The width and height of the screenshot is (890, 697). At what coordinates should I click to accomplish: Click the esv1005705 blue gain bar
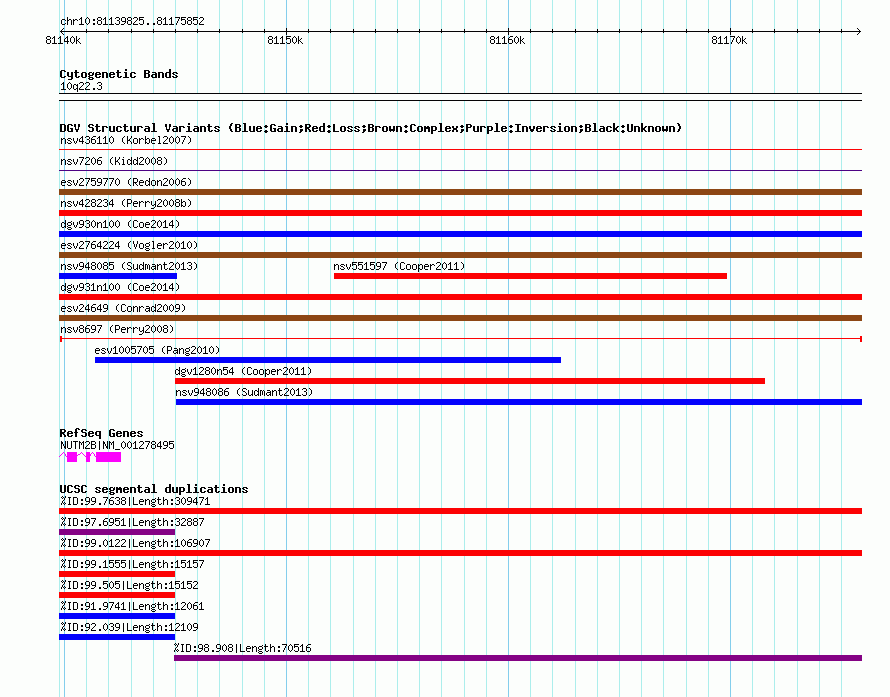tap(328, 360)
